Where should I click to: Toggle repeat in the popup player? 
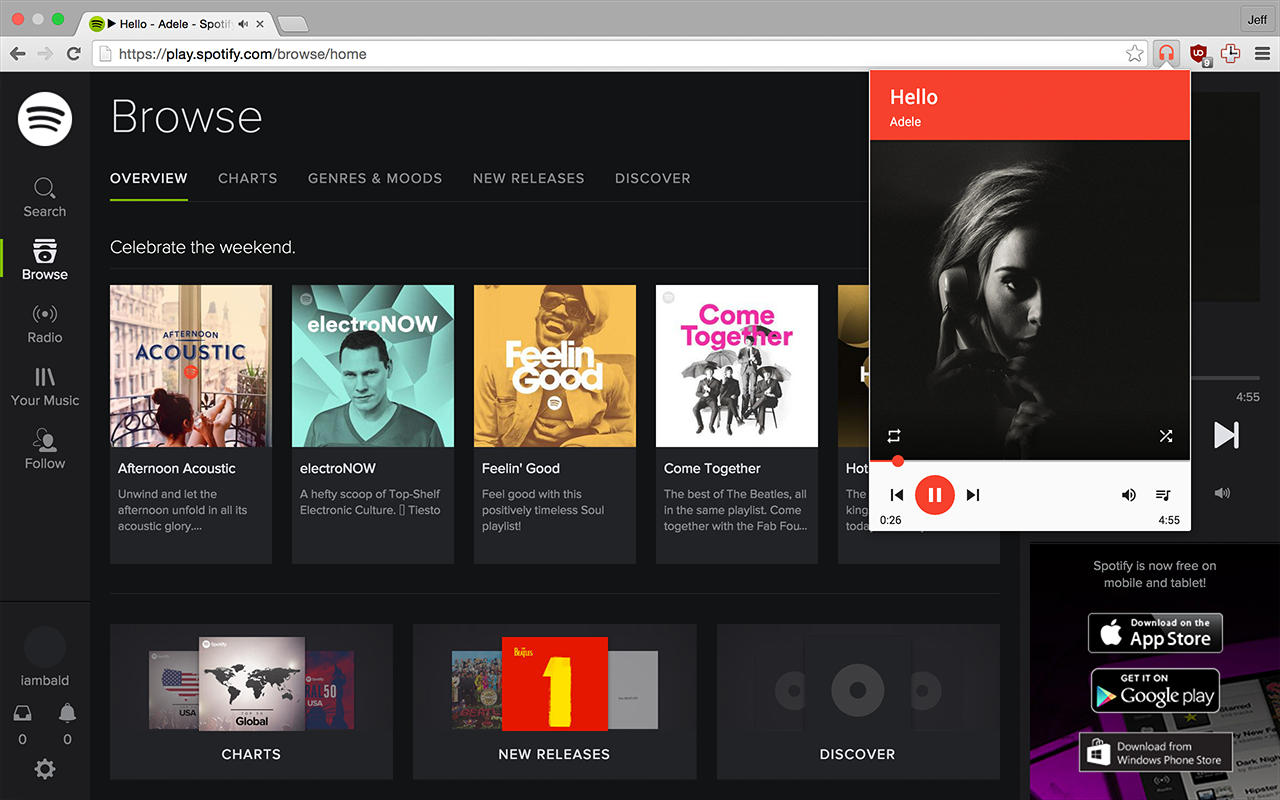[894, 436]
